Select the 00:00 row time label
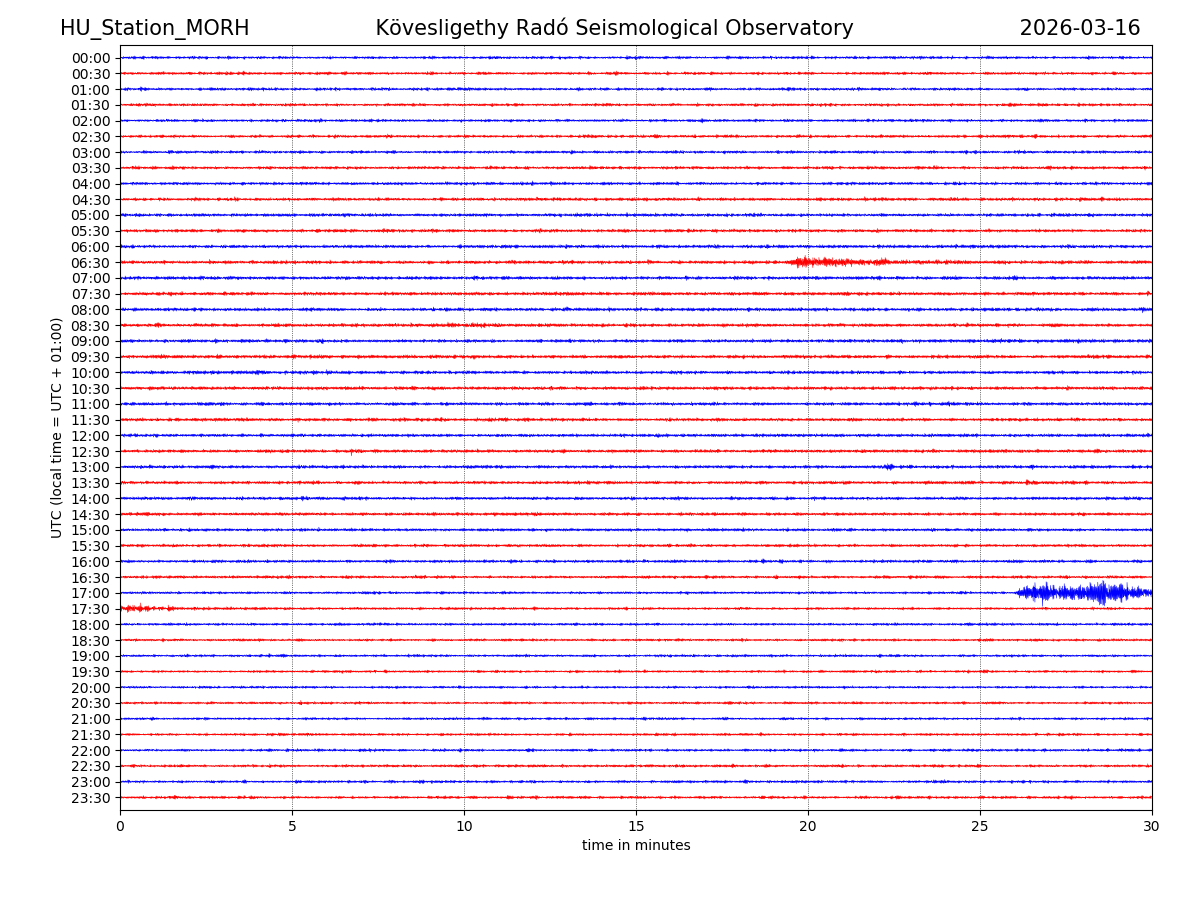Image resolution: width=1200 pixels, height=900 pixels. (91, 58)
